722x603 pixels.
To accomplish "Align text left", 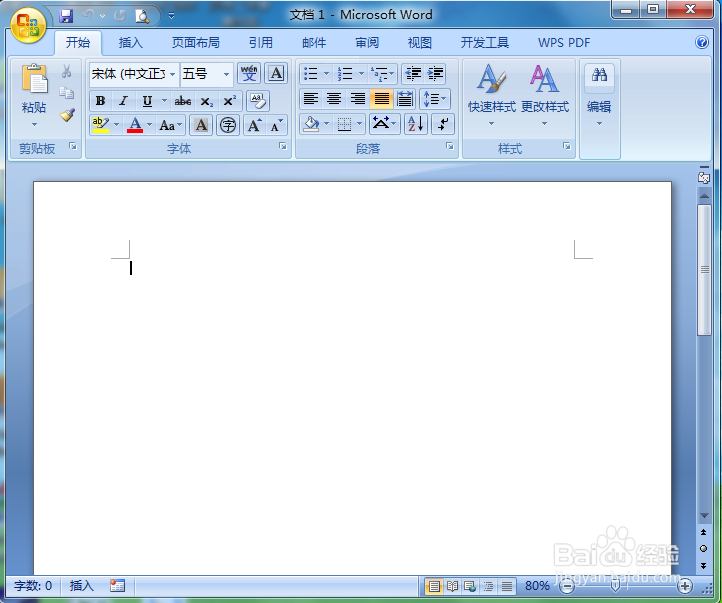I will (311, 99).
